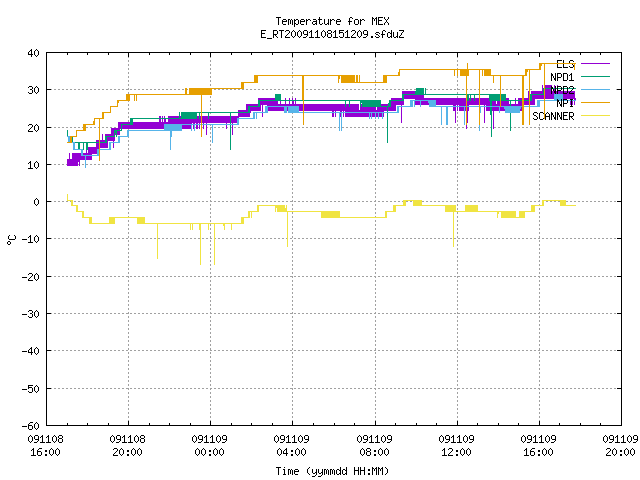This screenshot has width=640, height=480.
Task: Click the °C y-axis unit label
Action: [x=11, y=240]
